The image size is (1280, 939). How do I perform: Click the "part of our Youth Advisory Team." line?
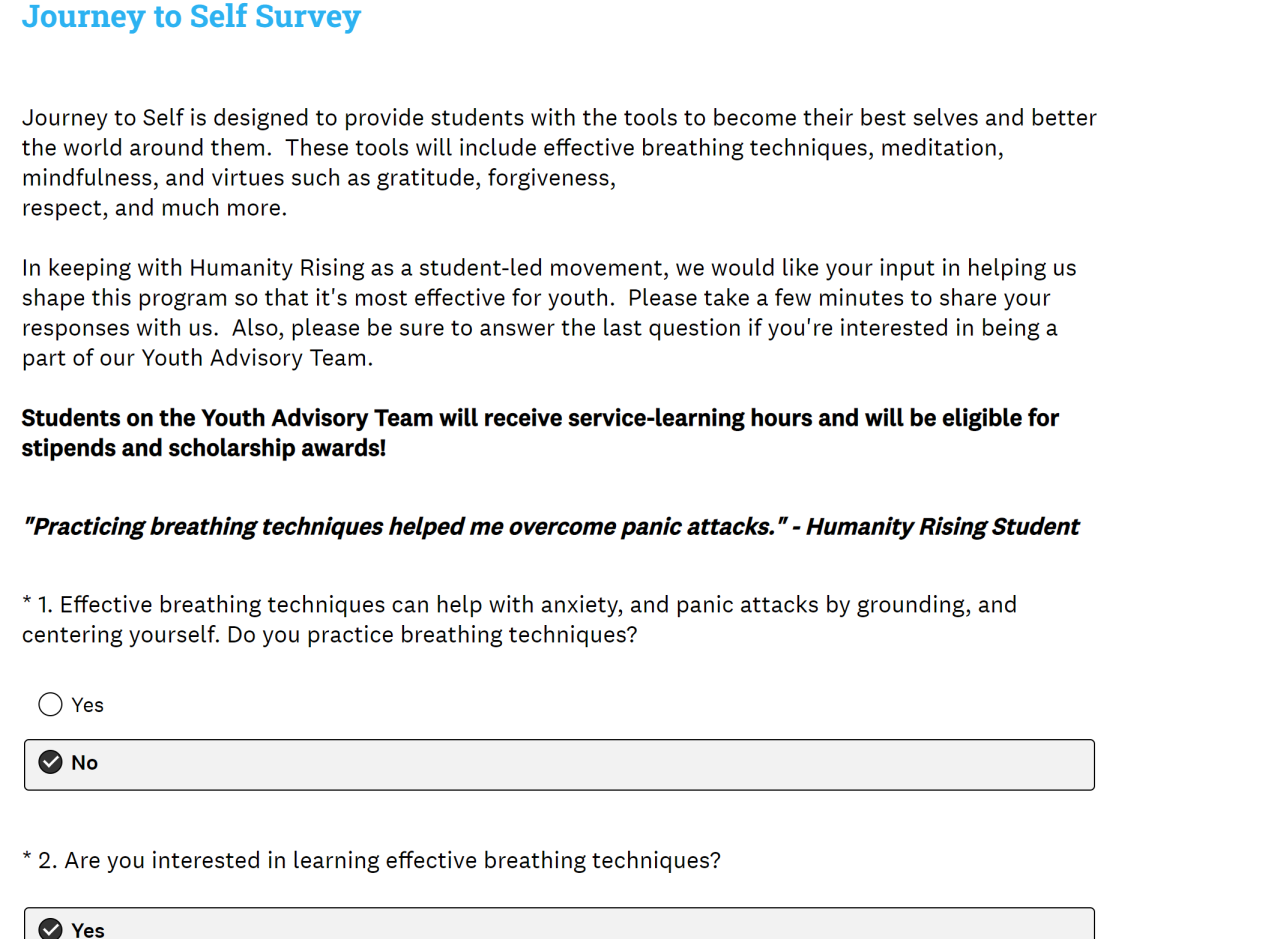click(197, 358)
